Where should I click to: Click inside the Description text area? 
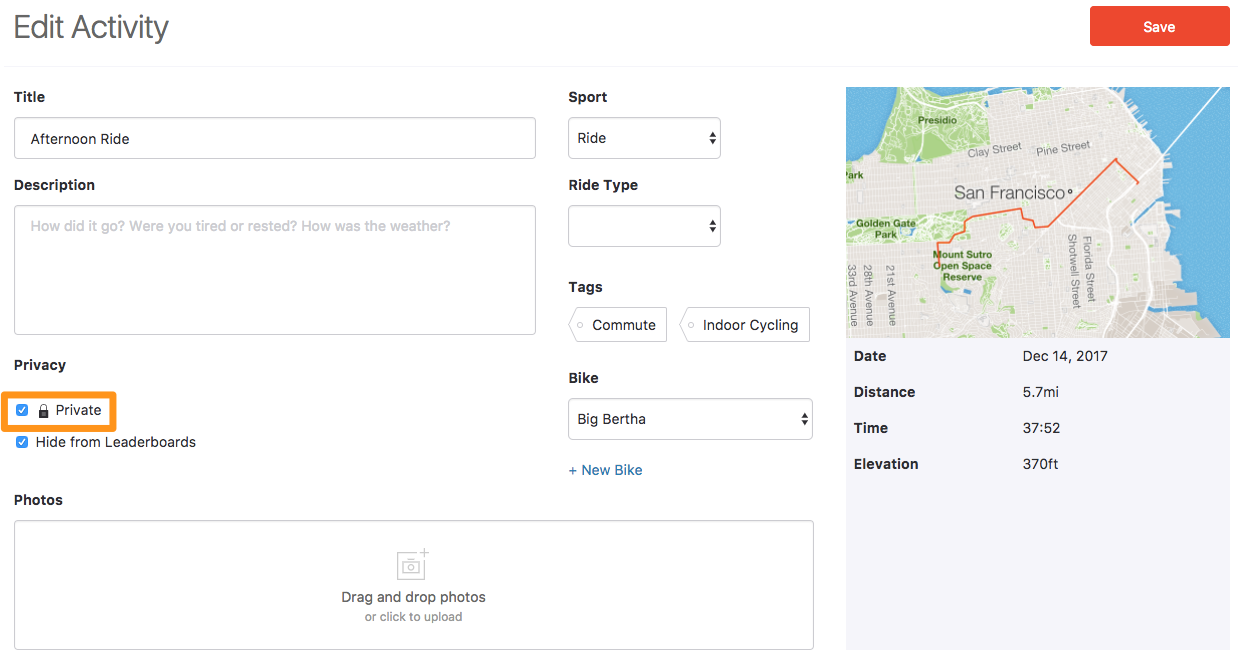pos(275,270)
